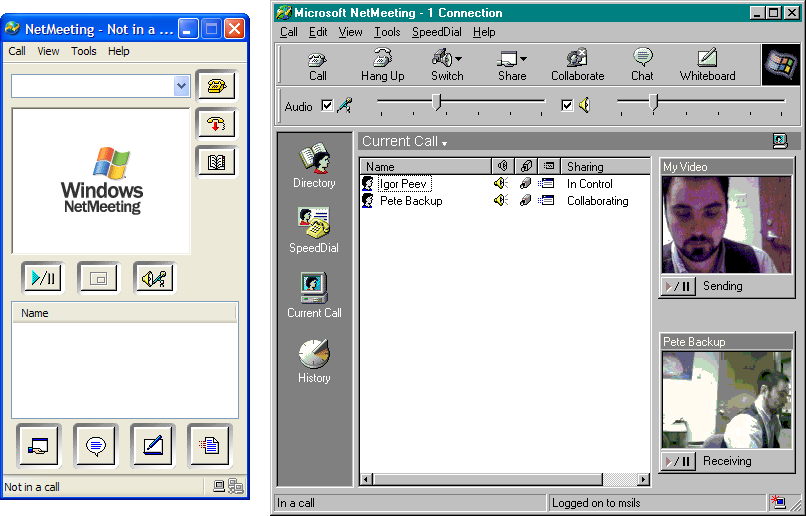The image size is (806, 516).
Task: Click the network status icons in small NetMeeting status bar
Action: click(x=228, y=486)
